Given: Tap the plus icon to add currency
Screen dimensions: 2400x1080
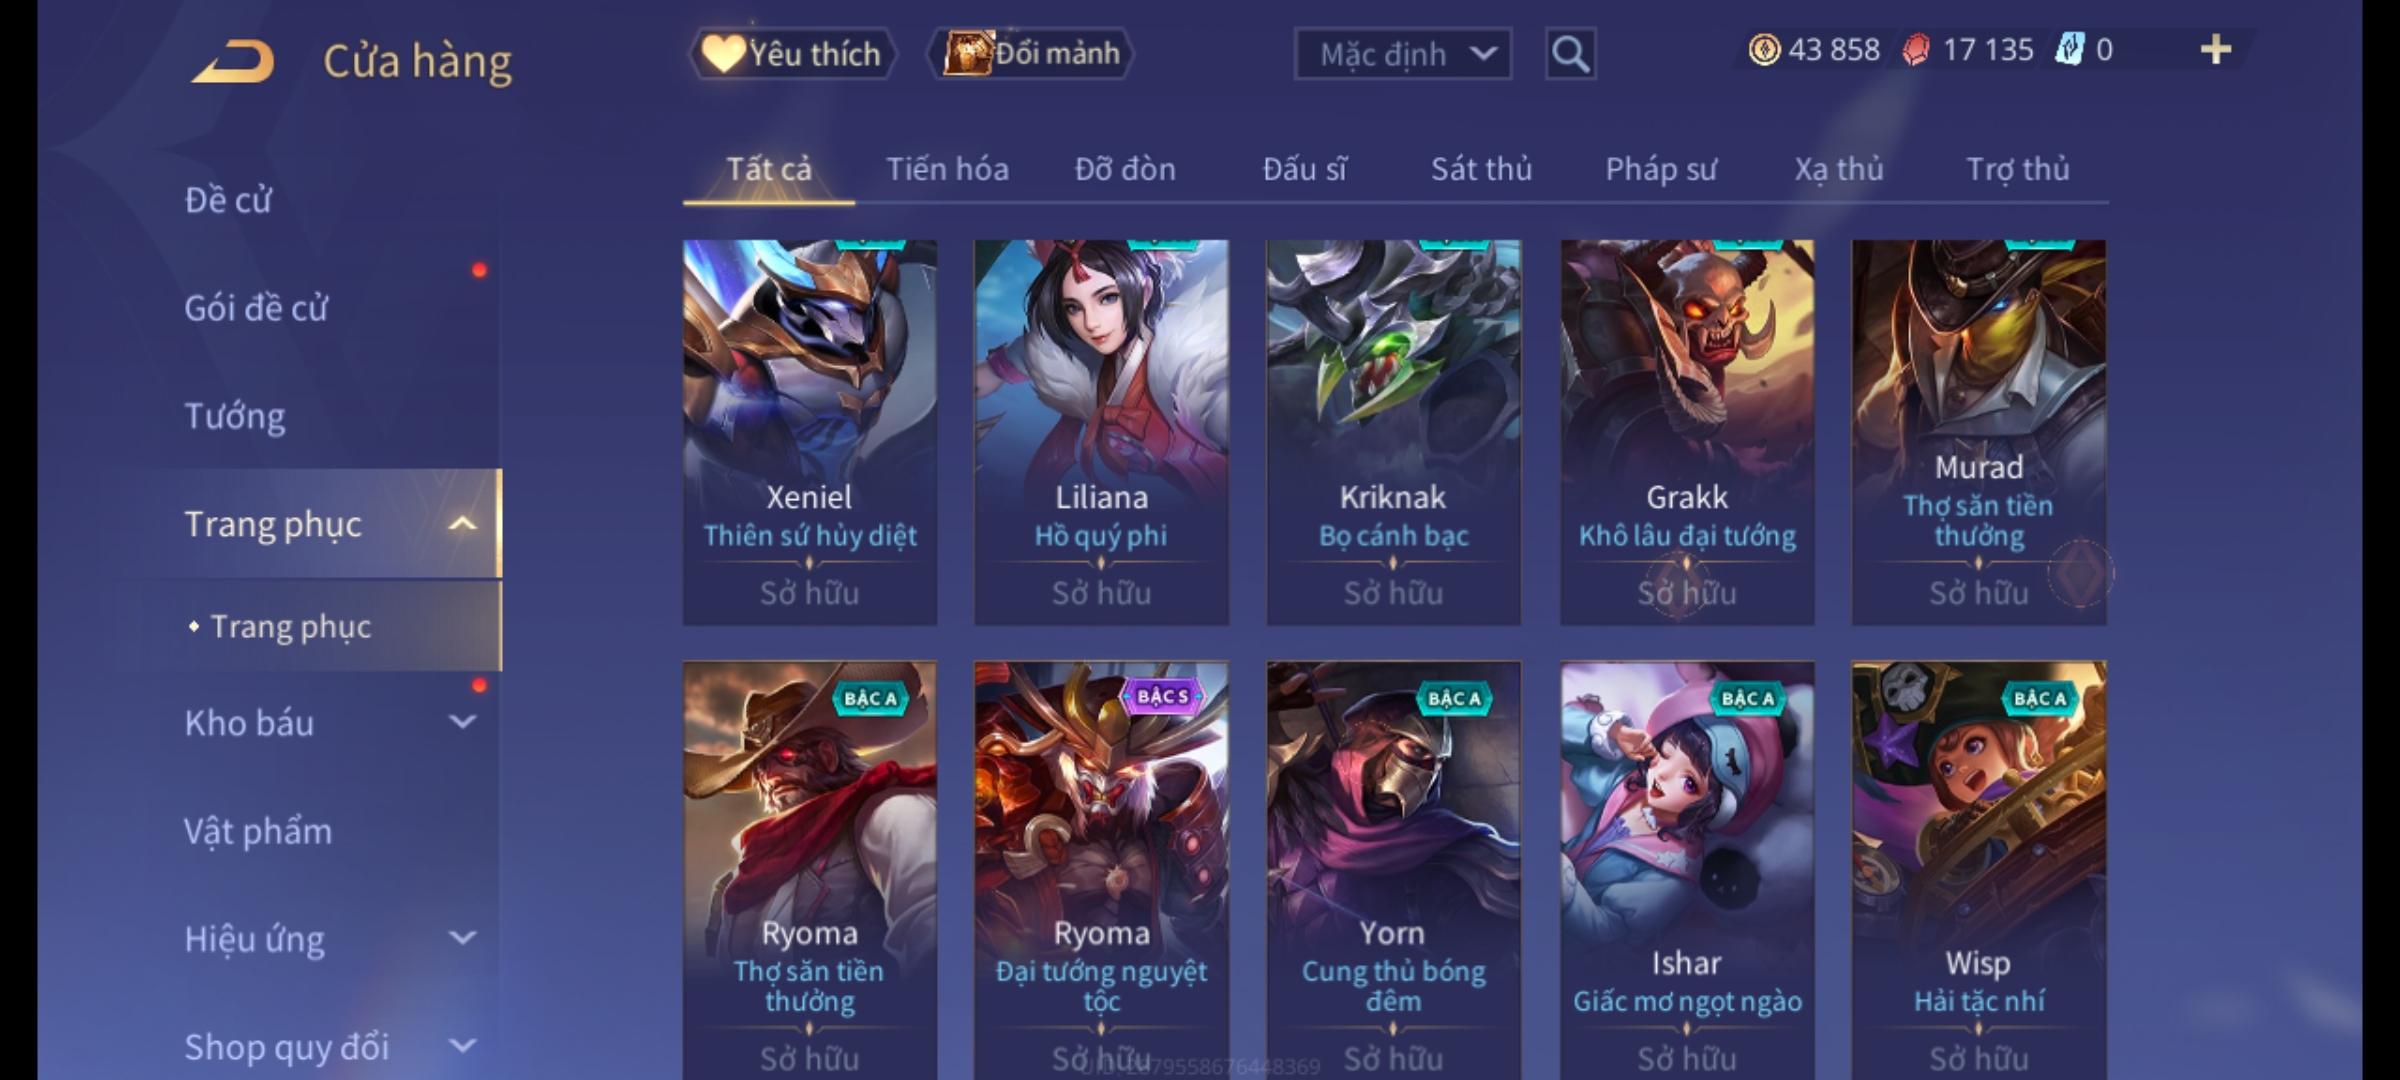Looking at the screenshot, I should [2216, 50].
